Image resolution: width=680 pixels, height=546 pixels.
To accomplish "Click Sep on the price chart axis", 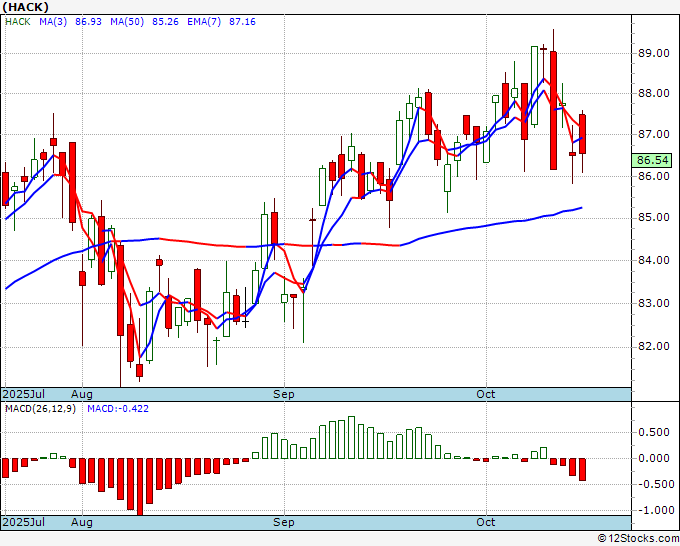I will coord(284,394).
